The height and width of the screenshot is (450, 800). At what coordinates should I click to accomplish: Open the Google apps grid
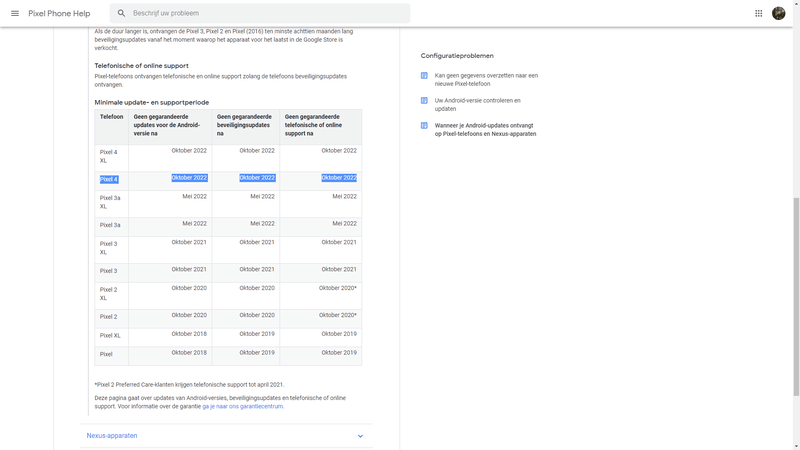pos(759,13)
